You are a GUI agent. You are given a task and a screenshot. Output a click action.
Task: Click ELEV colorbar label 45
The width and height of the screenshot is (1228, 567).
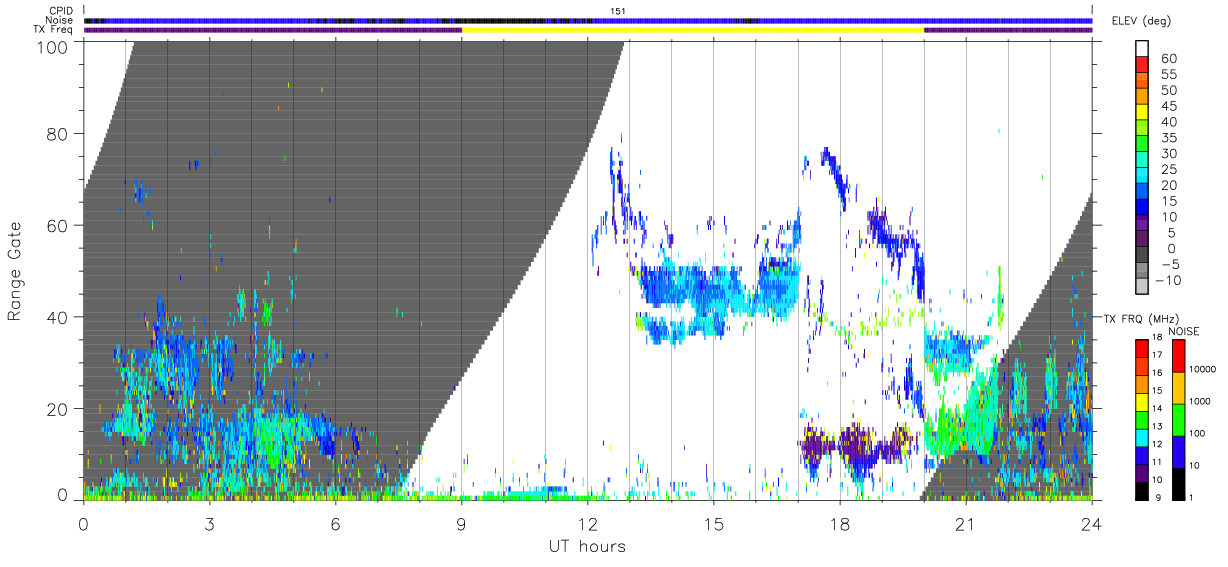click(x=1169, y=106)
